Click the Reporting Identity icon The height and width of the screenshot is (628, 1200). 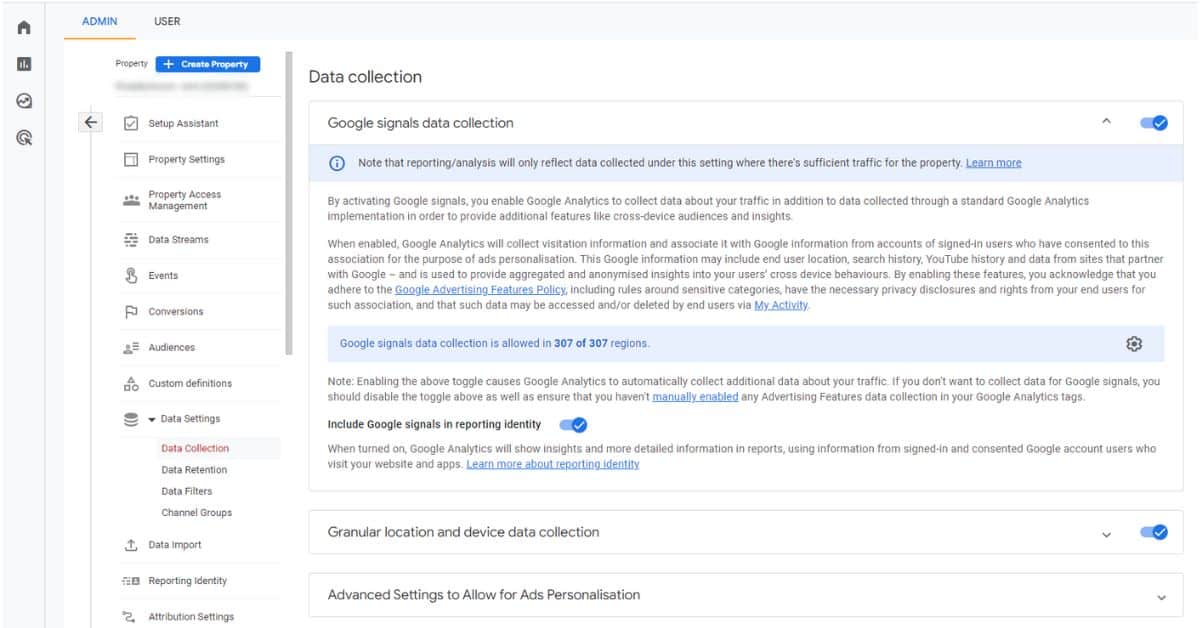coord(130,581)
